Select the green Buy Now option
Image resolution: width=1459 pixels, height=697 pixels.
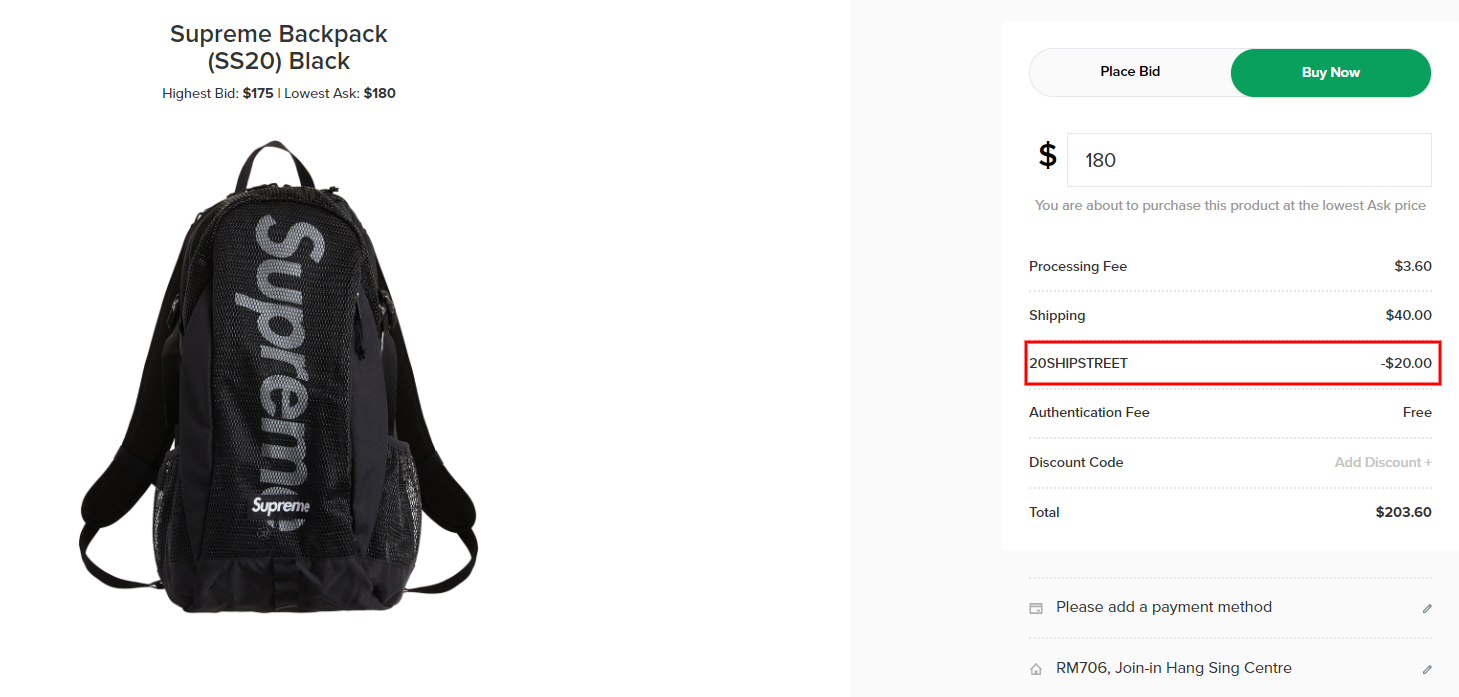click(x=1330, y=73)
